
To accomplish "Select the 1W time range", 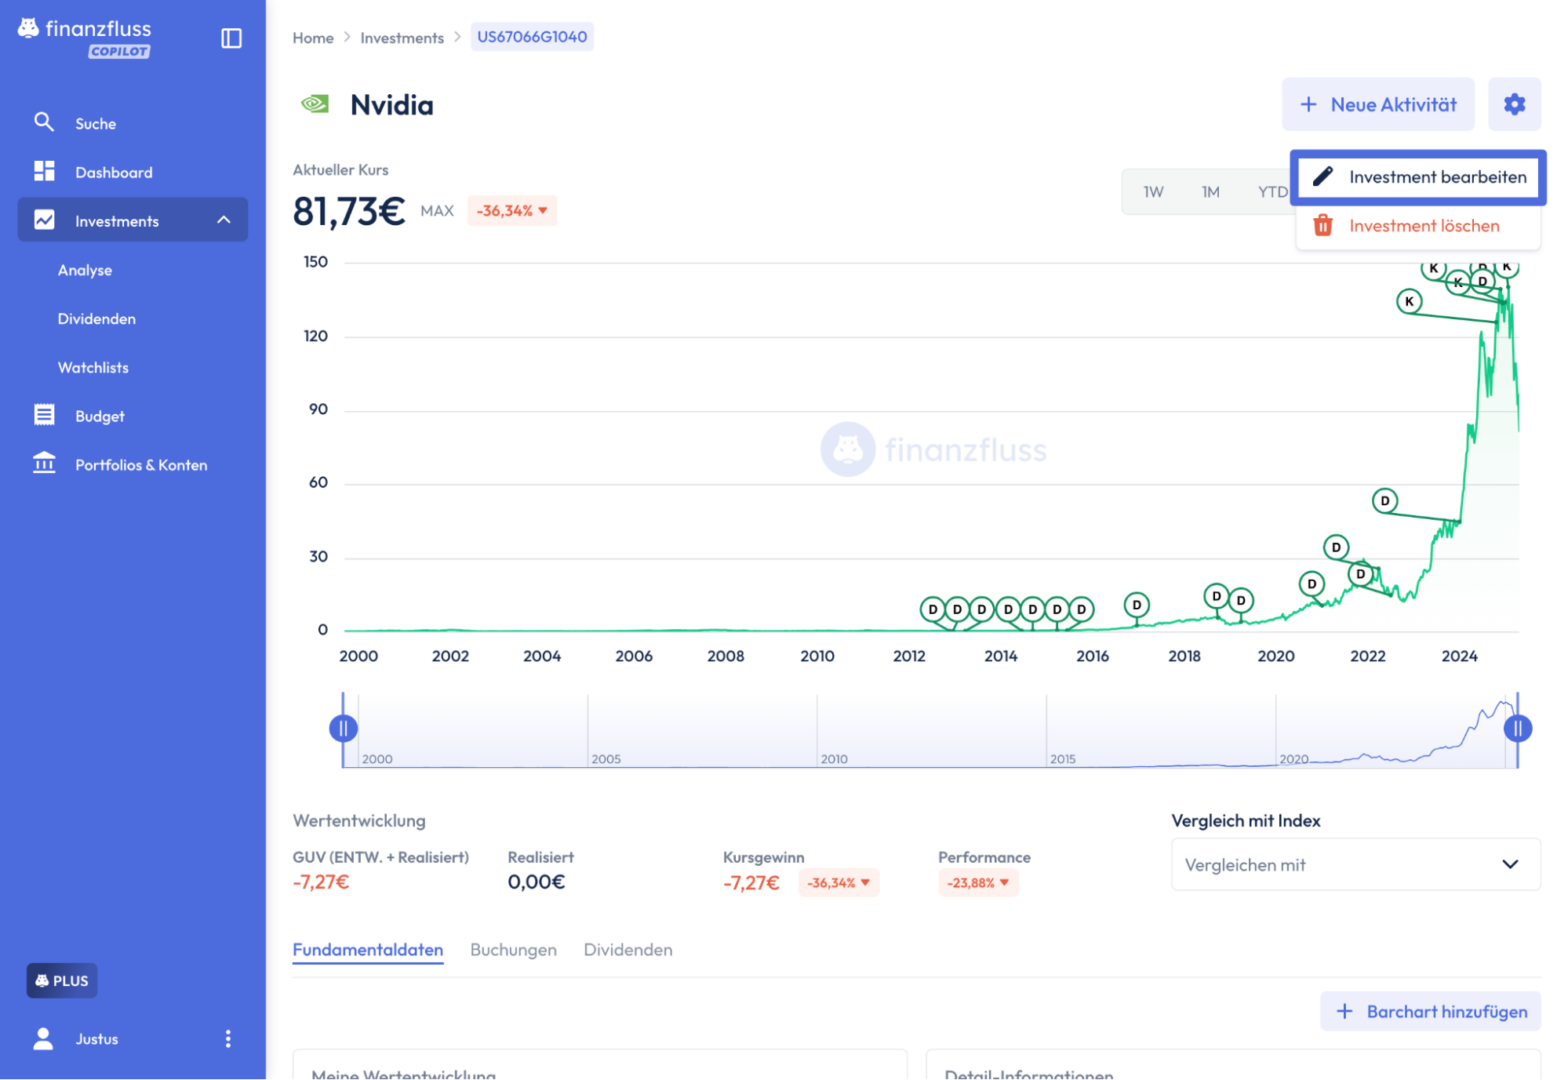I will tap(1153, 191).
